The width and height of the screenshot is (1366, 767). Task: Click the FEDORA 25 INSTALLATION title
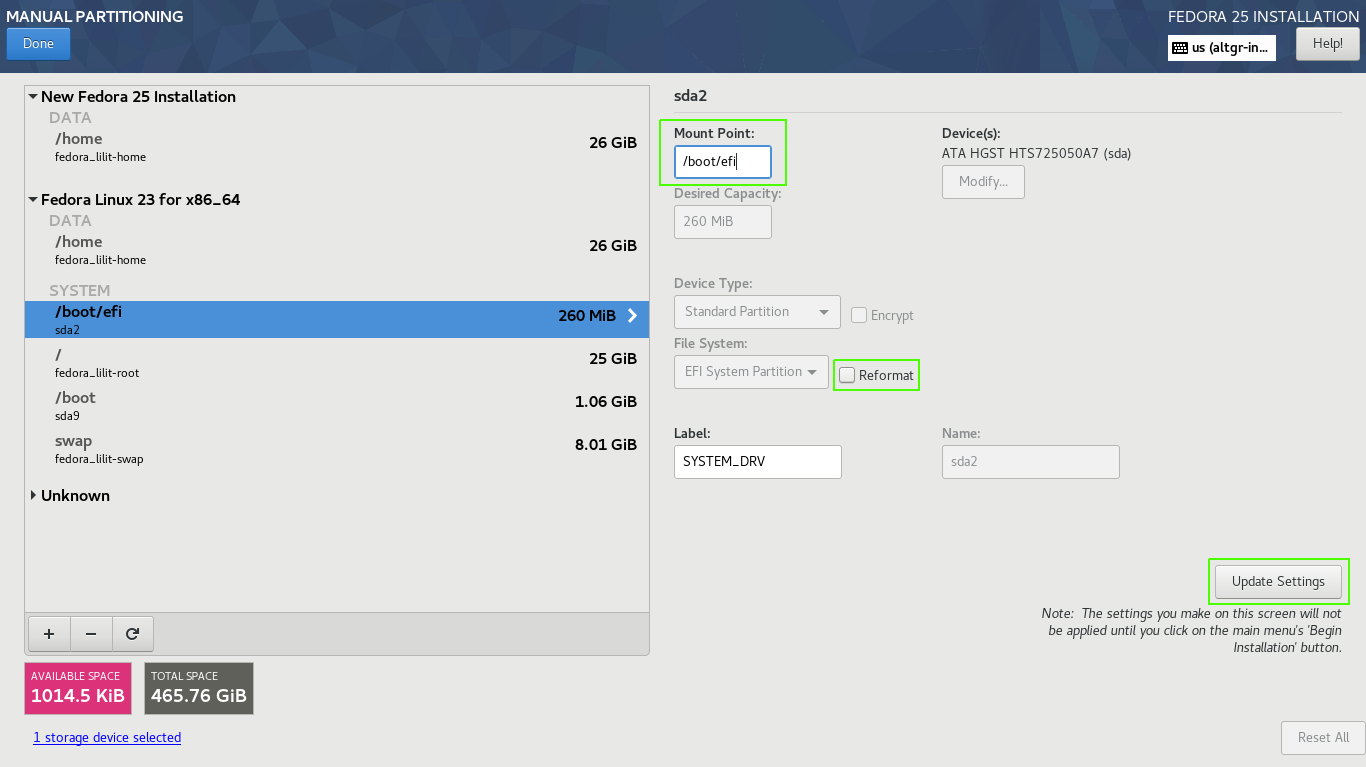[1263, 17]
